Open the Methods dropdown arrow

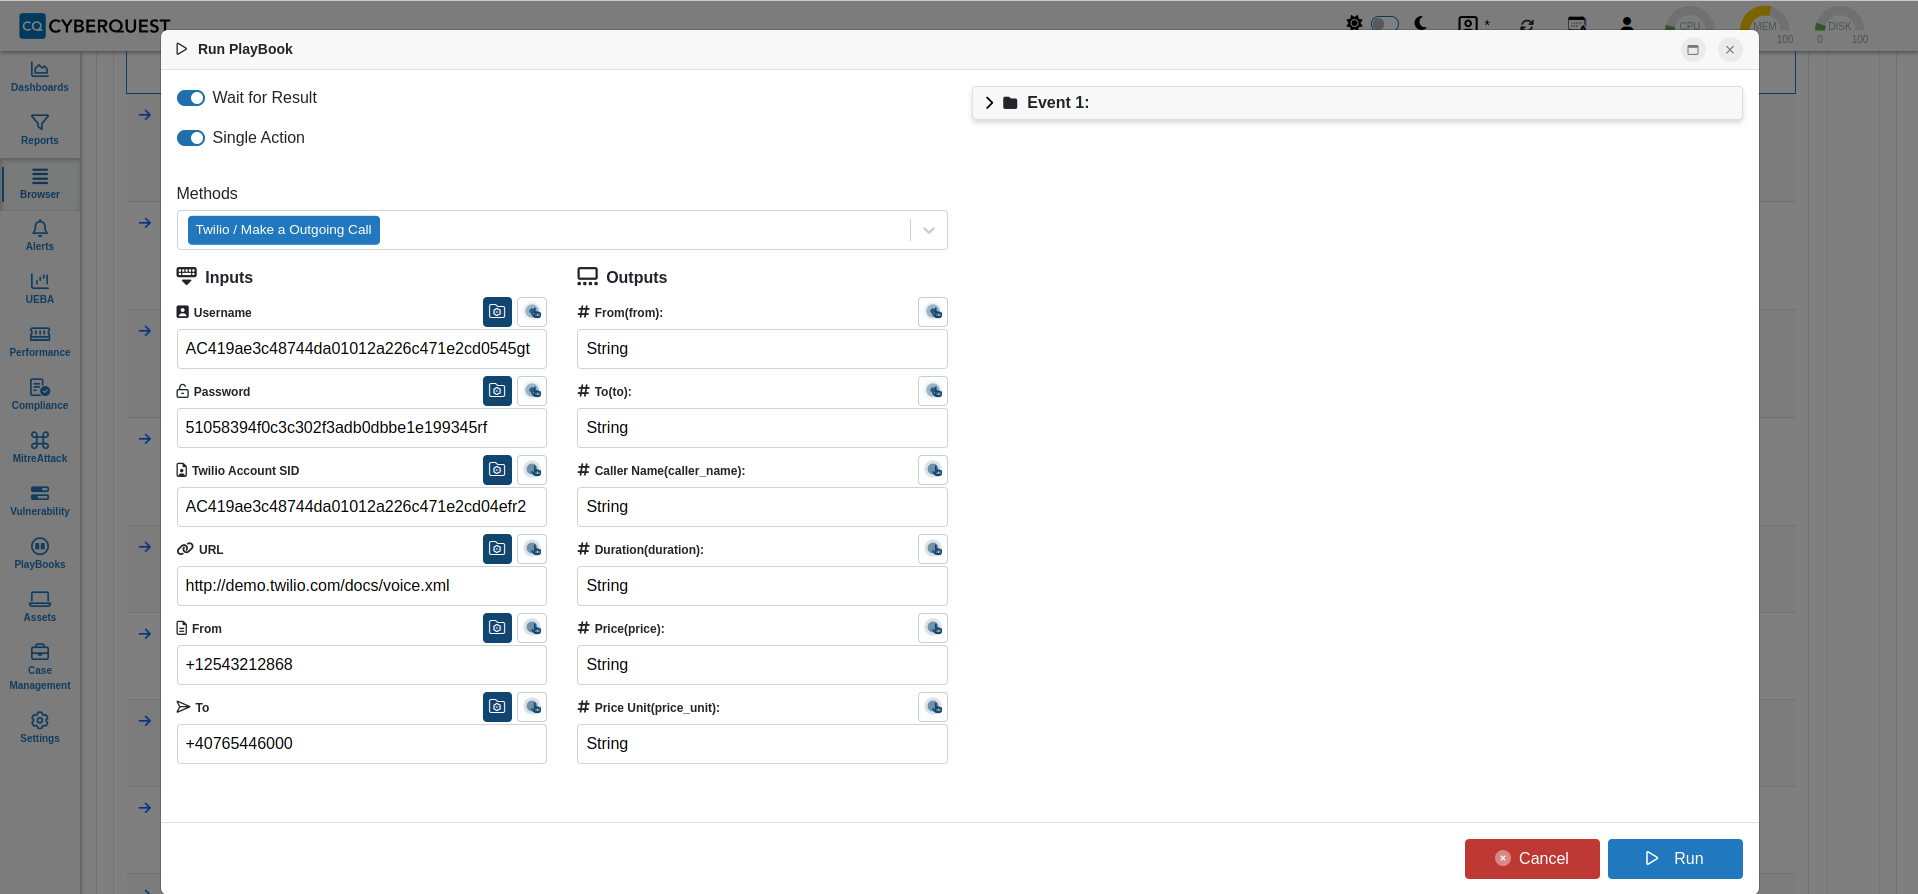(929, 230)
